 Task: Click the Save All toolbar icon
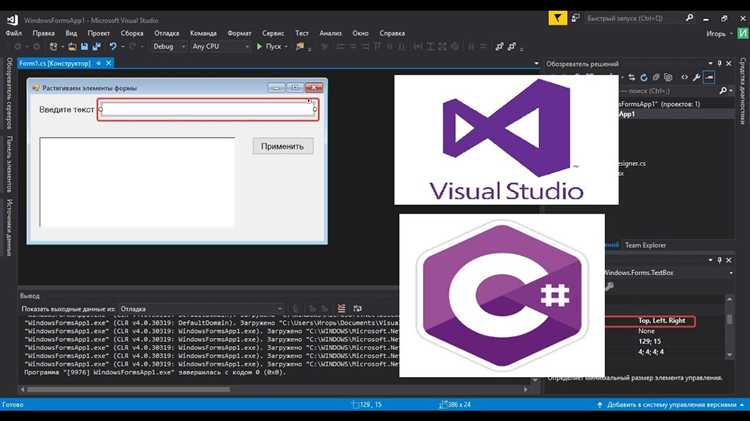click(x=94, y=46)
